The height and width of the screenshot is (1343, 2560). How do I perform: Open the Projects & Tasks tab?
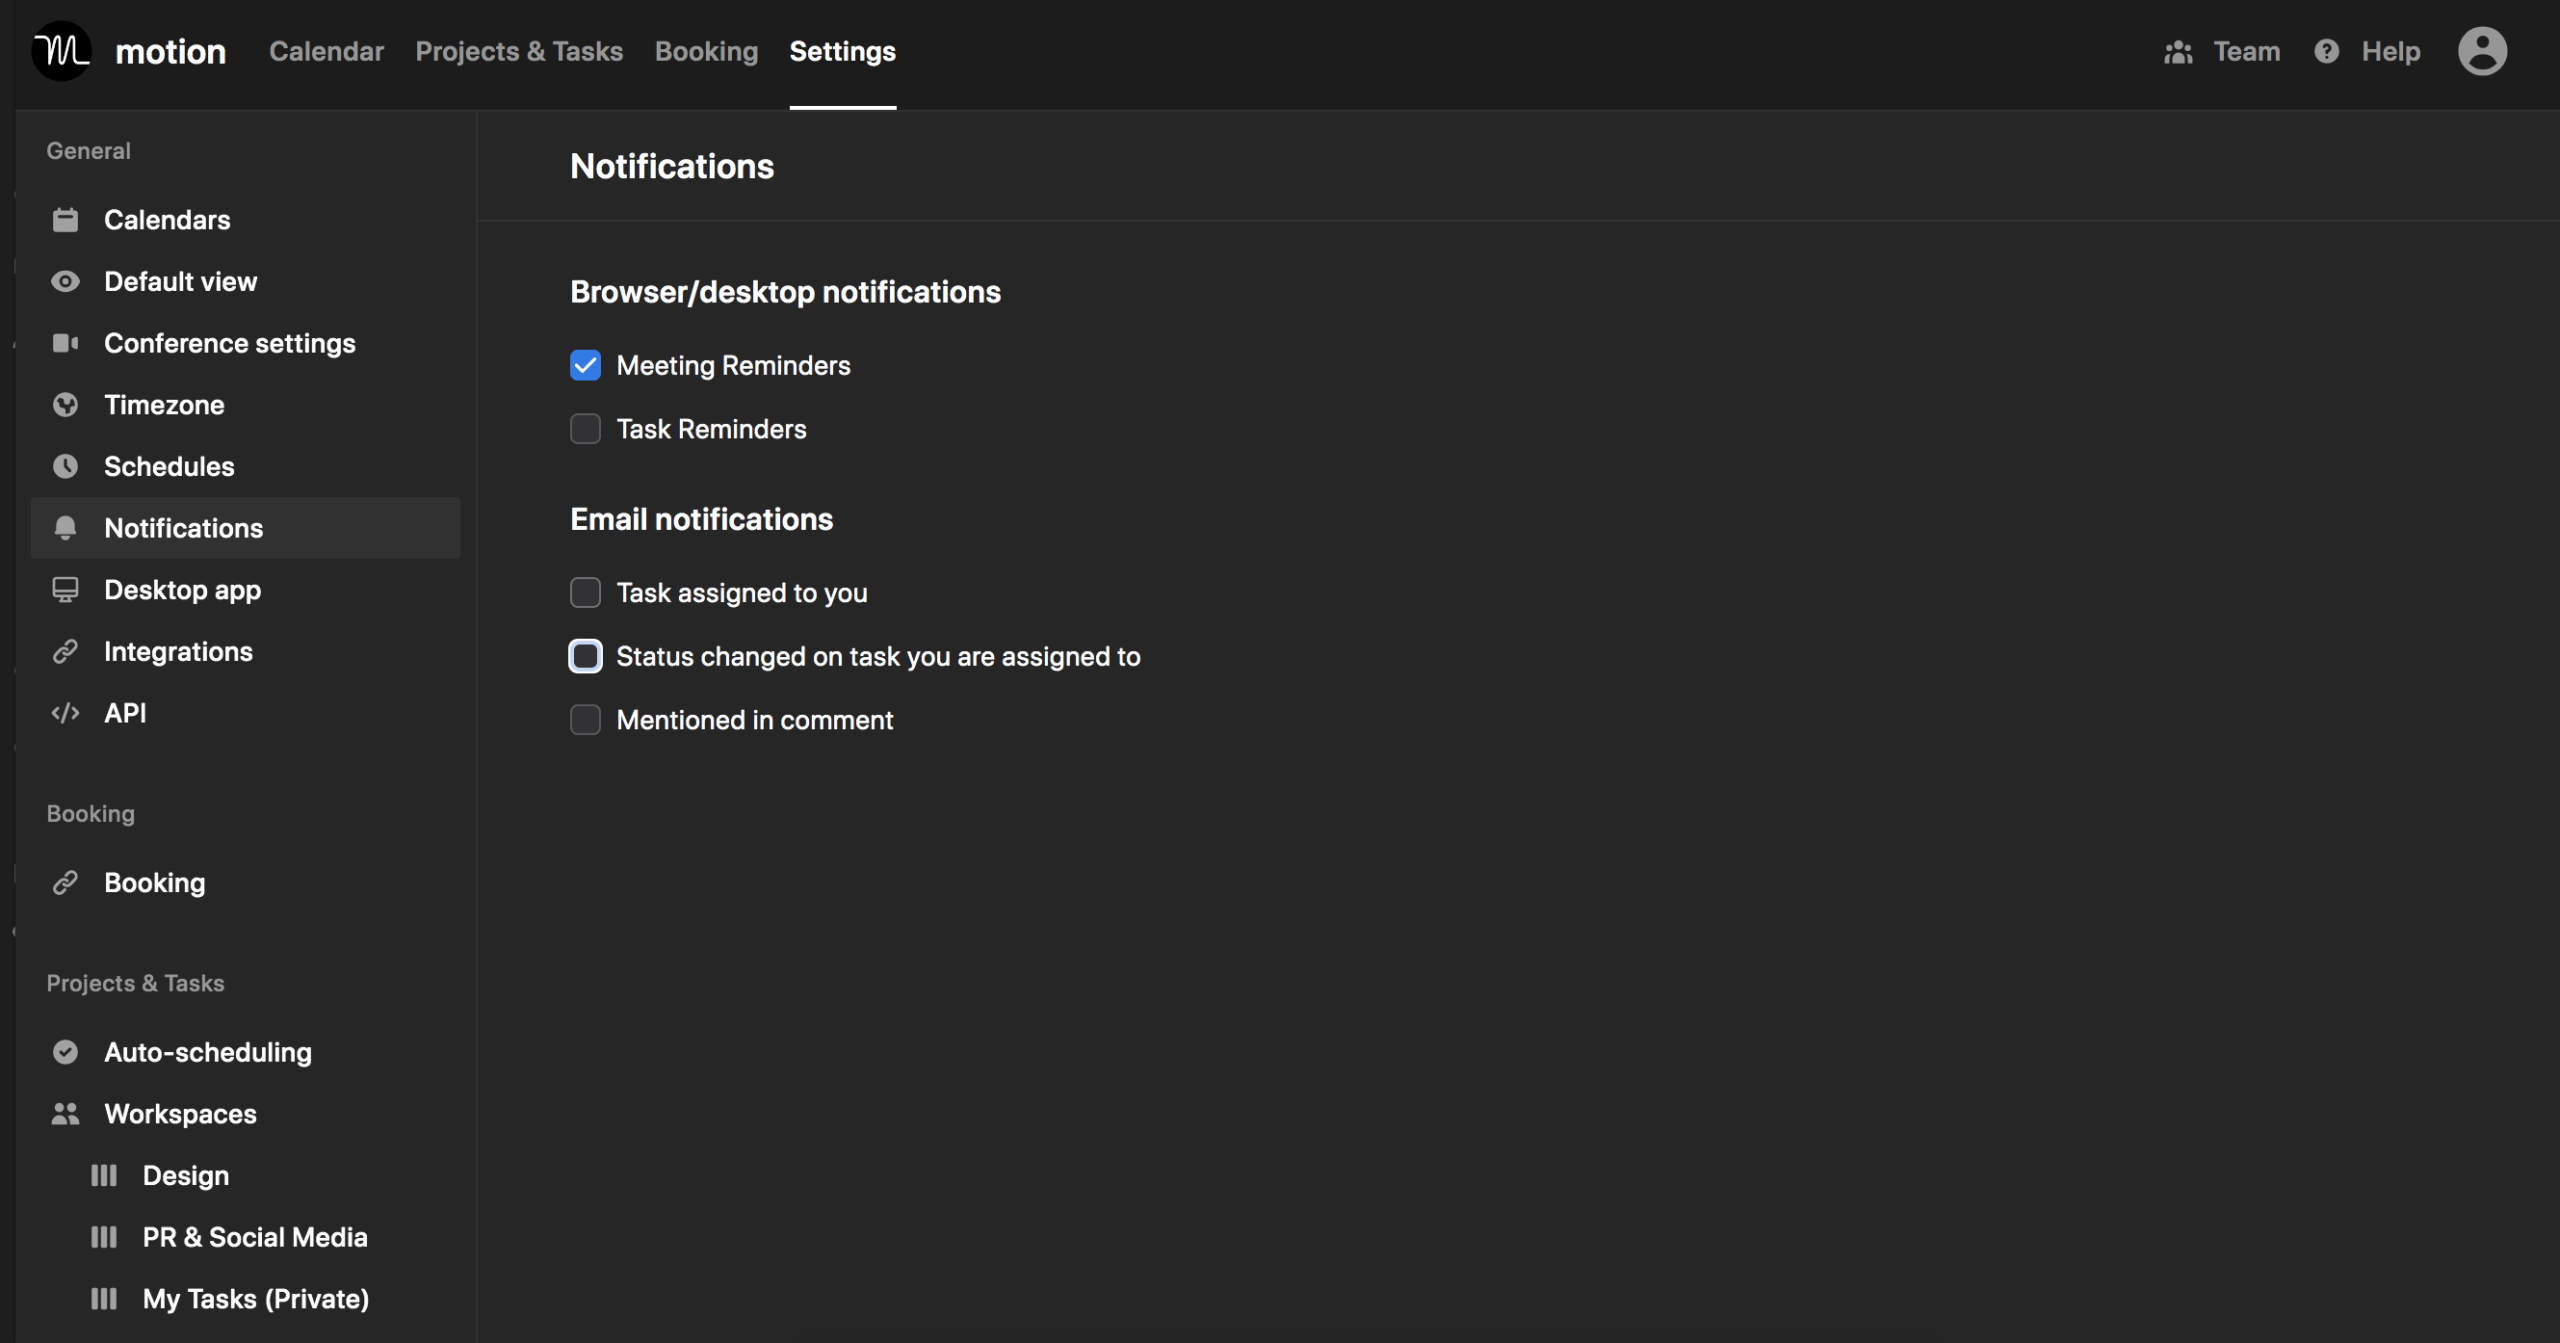click(x=519, y=51)
